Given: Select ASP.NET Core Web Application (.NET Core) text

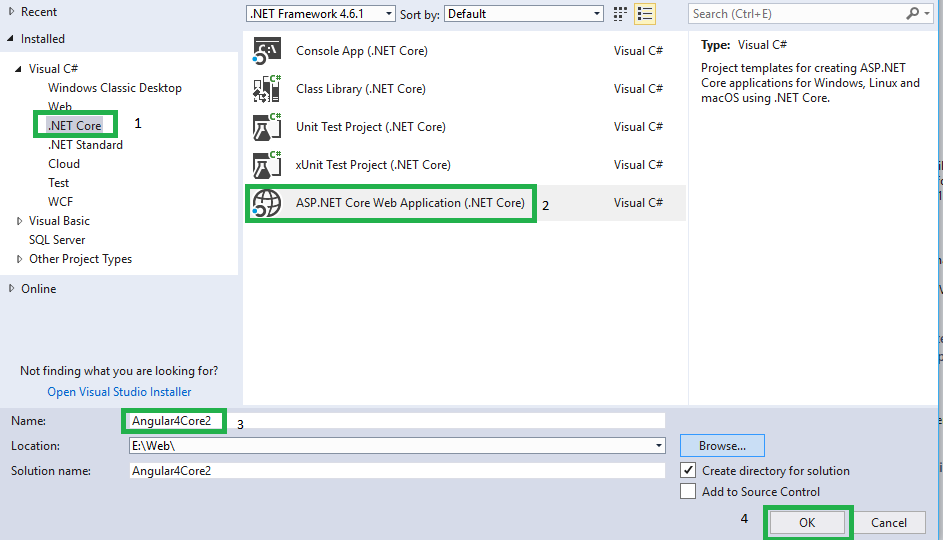Looking at the screenshot, I should click(410, 203).
